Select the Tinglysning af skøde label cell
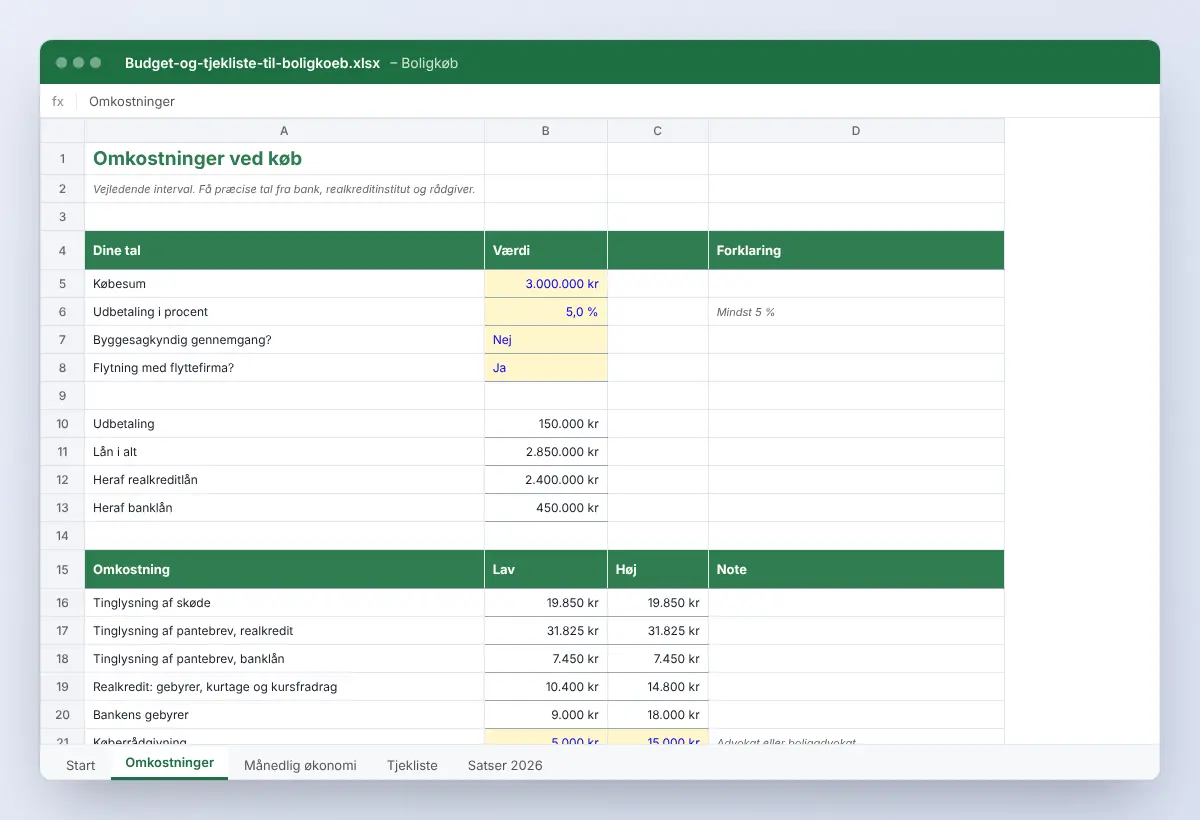 (x=284, y=603)
